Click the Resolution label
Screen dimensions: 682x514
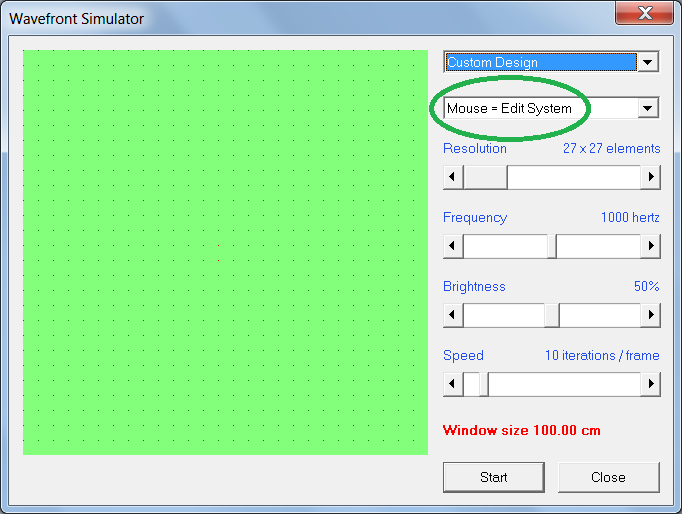coord(475,148)
